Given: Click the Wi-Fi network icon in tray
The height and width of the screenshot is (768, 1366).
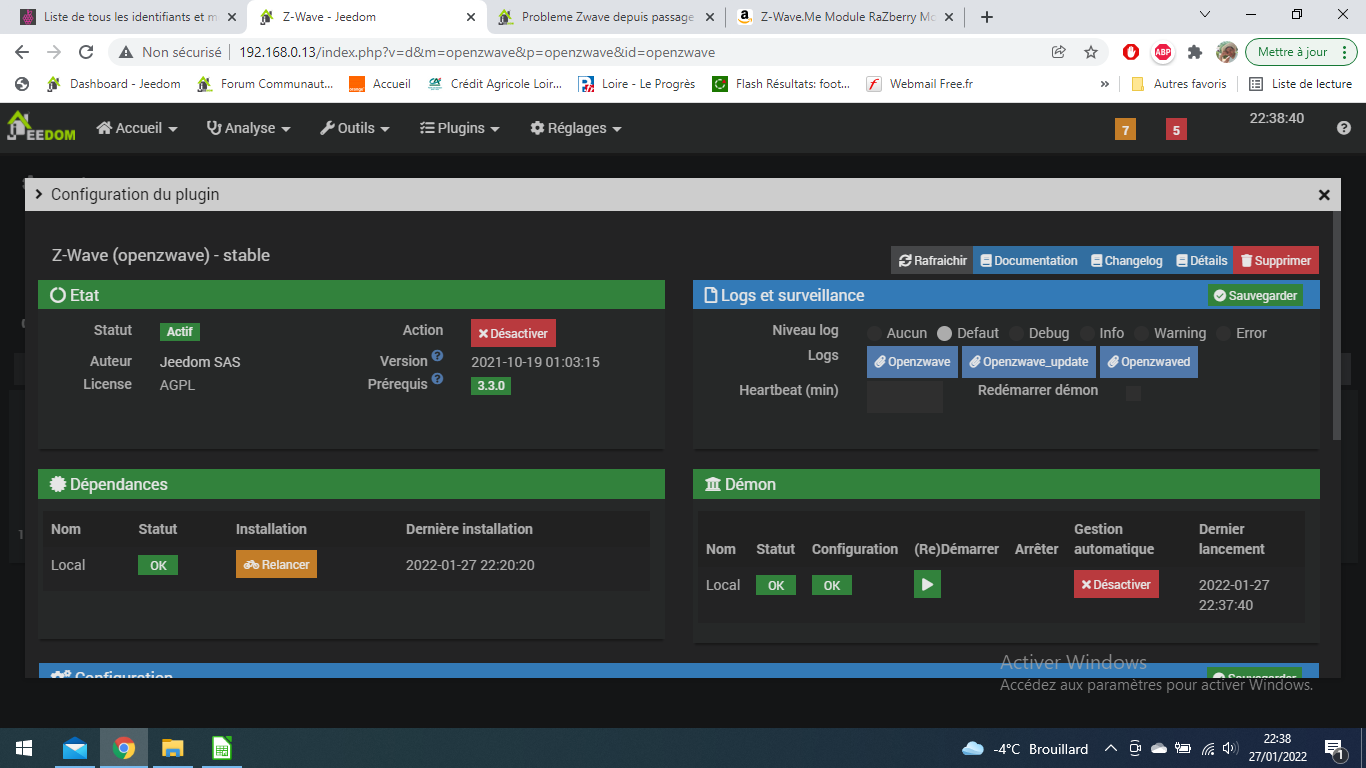Looking at the screenshot, I should (1207, 748).
